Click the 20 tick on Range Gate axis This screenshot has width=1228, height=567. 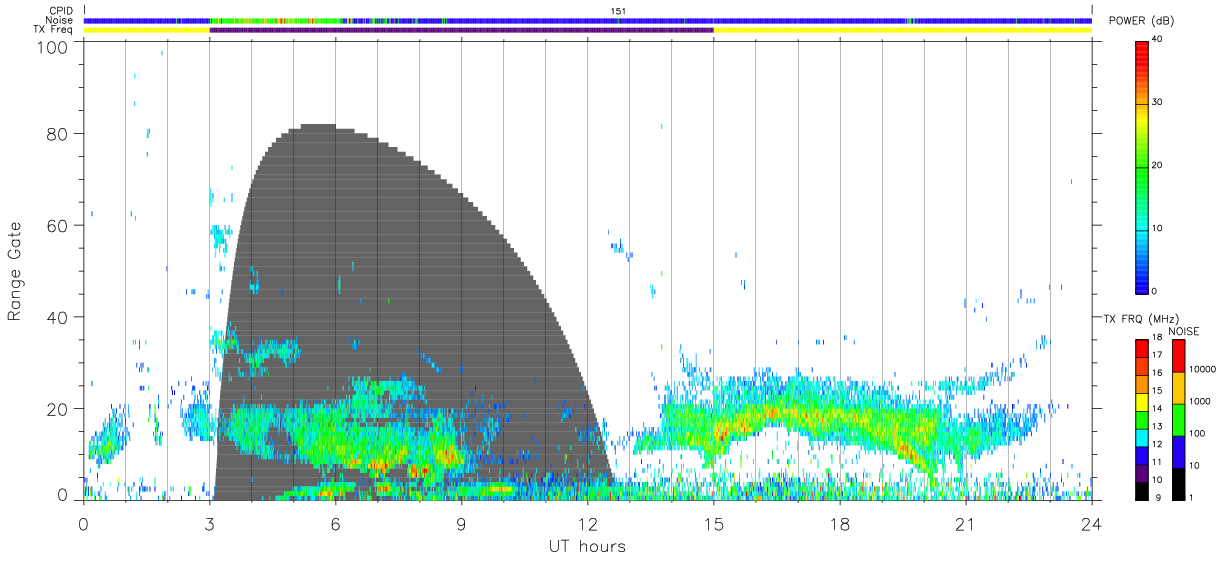[58, 409]
